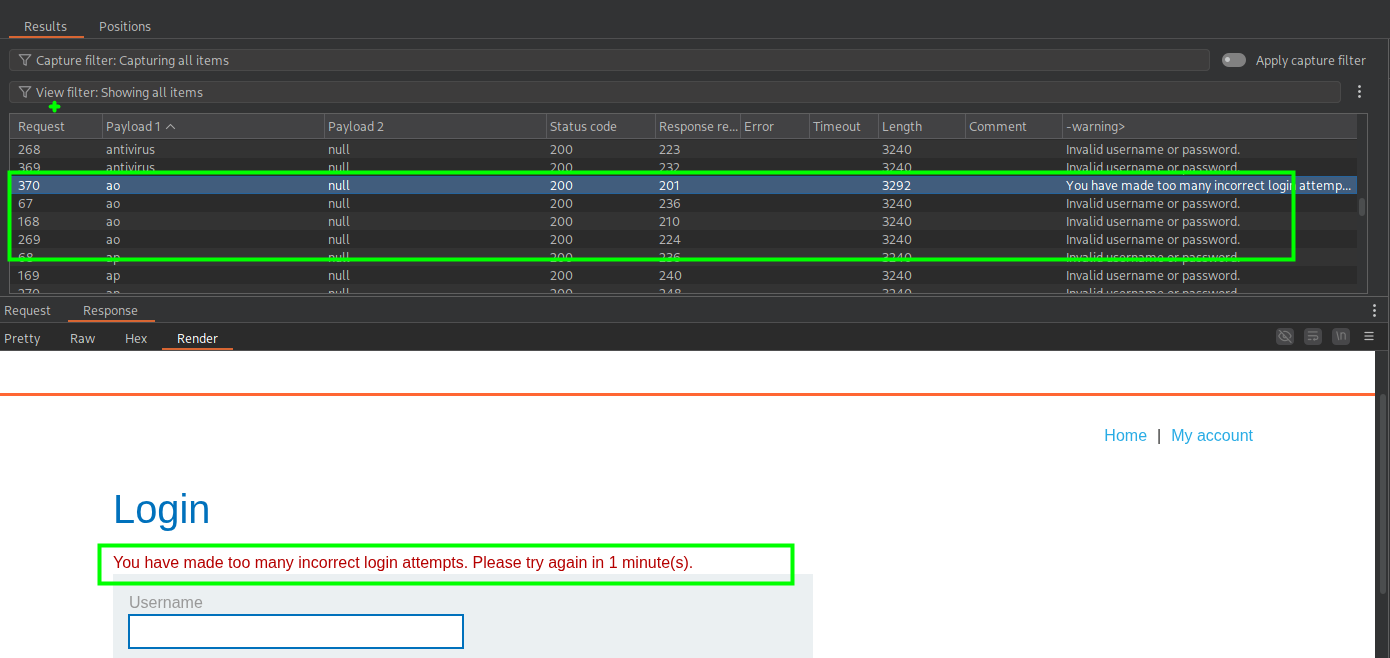
Task: Switch to the Raw response view tab
Action: tap(83, 339)
